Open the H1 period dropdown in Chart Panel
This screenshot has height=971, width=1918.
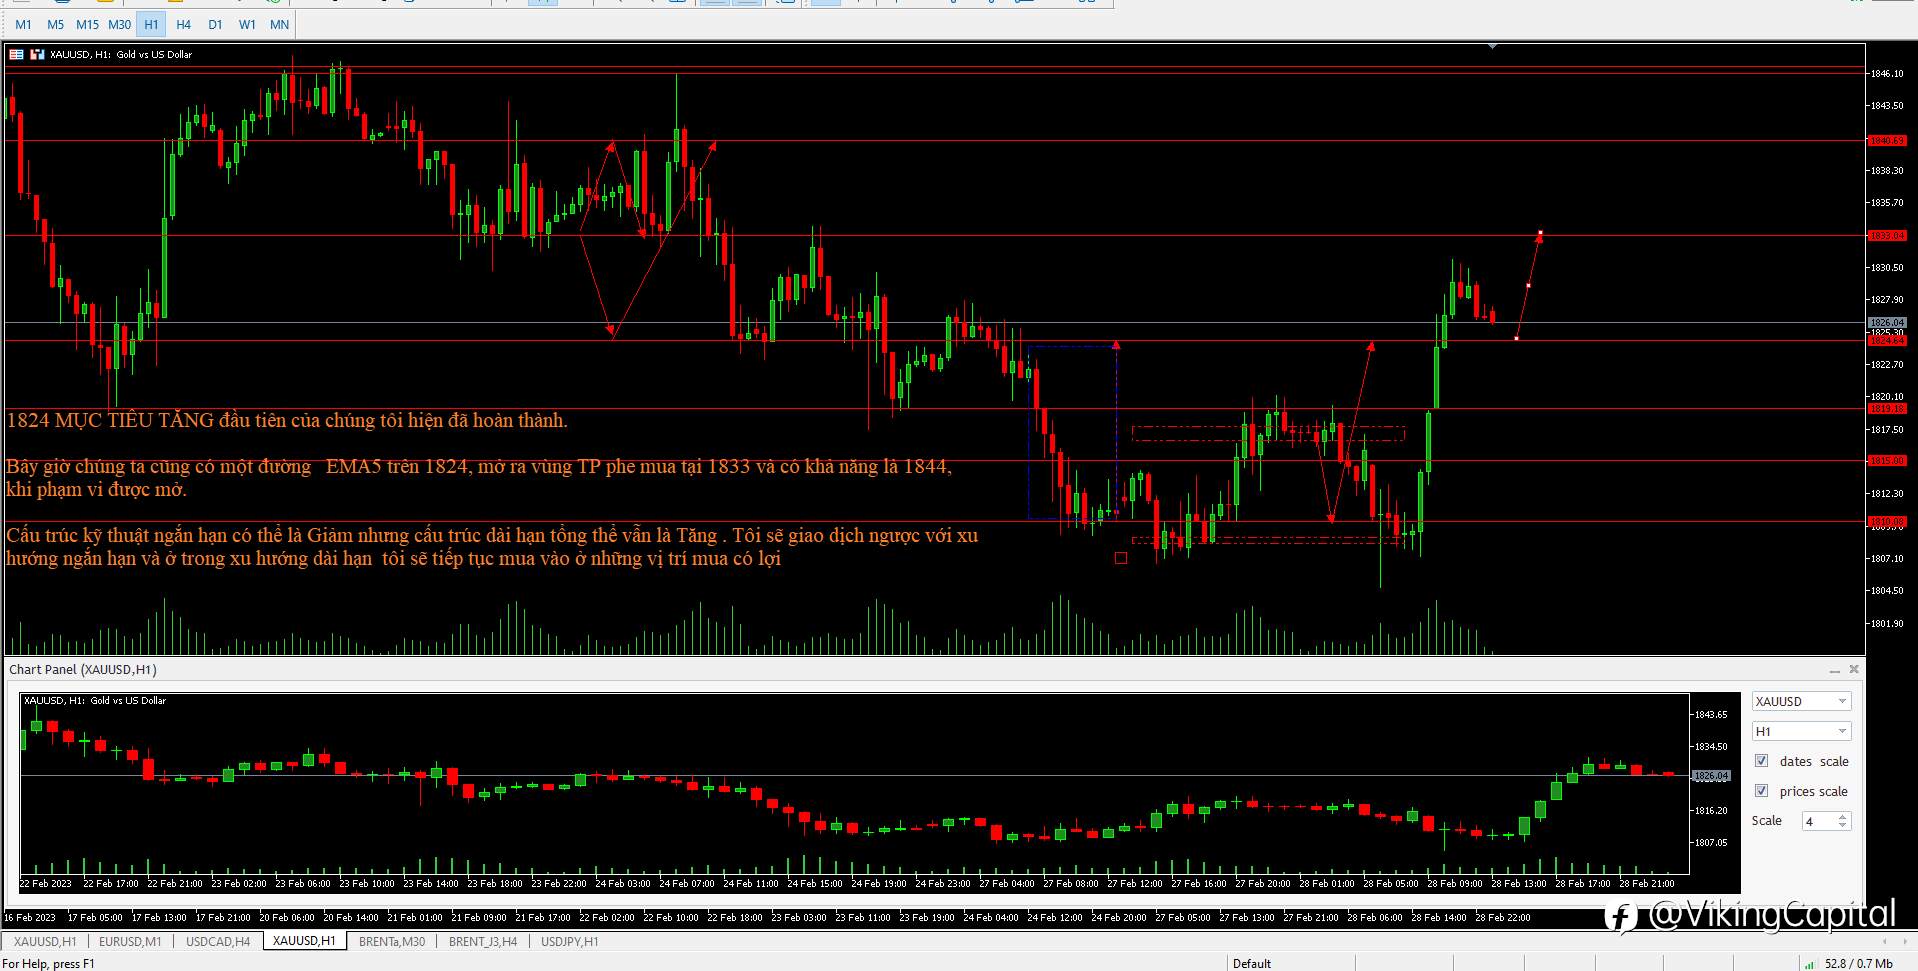[x=1801, y=731]
